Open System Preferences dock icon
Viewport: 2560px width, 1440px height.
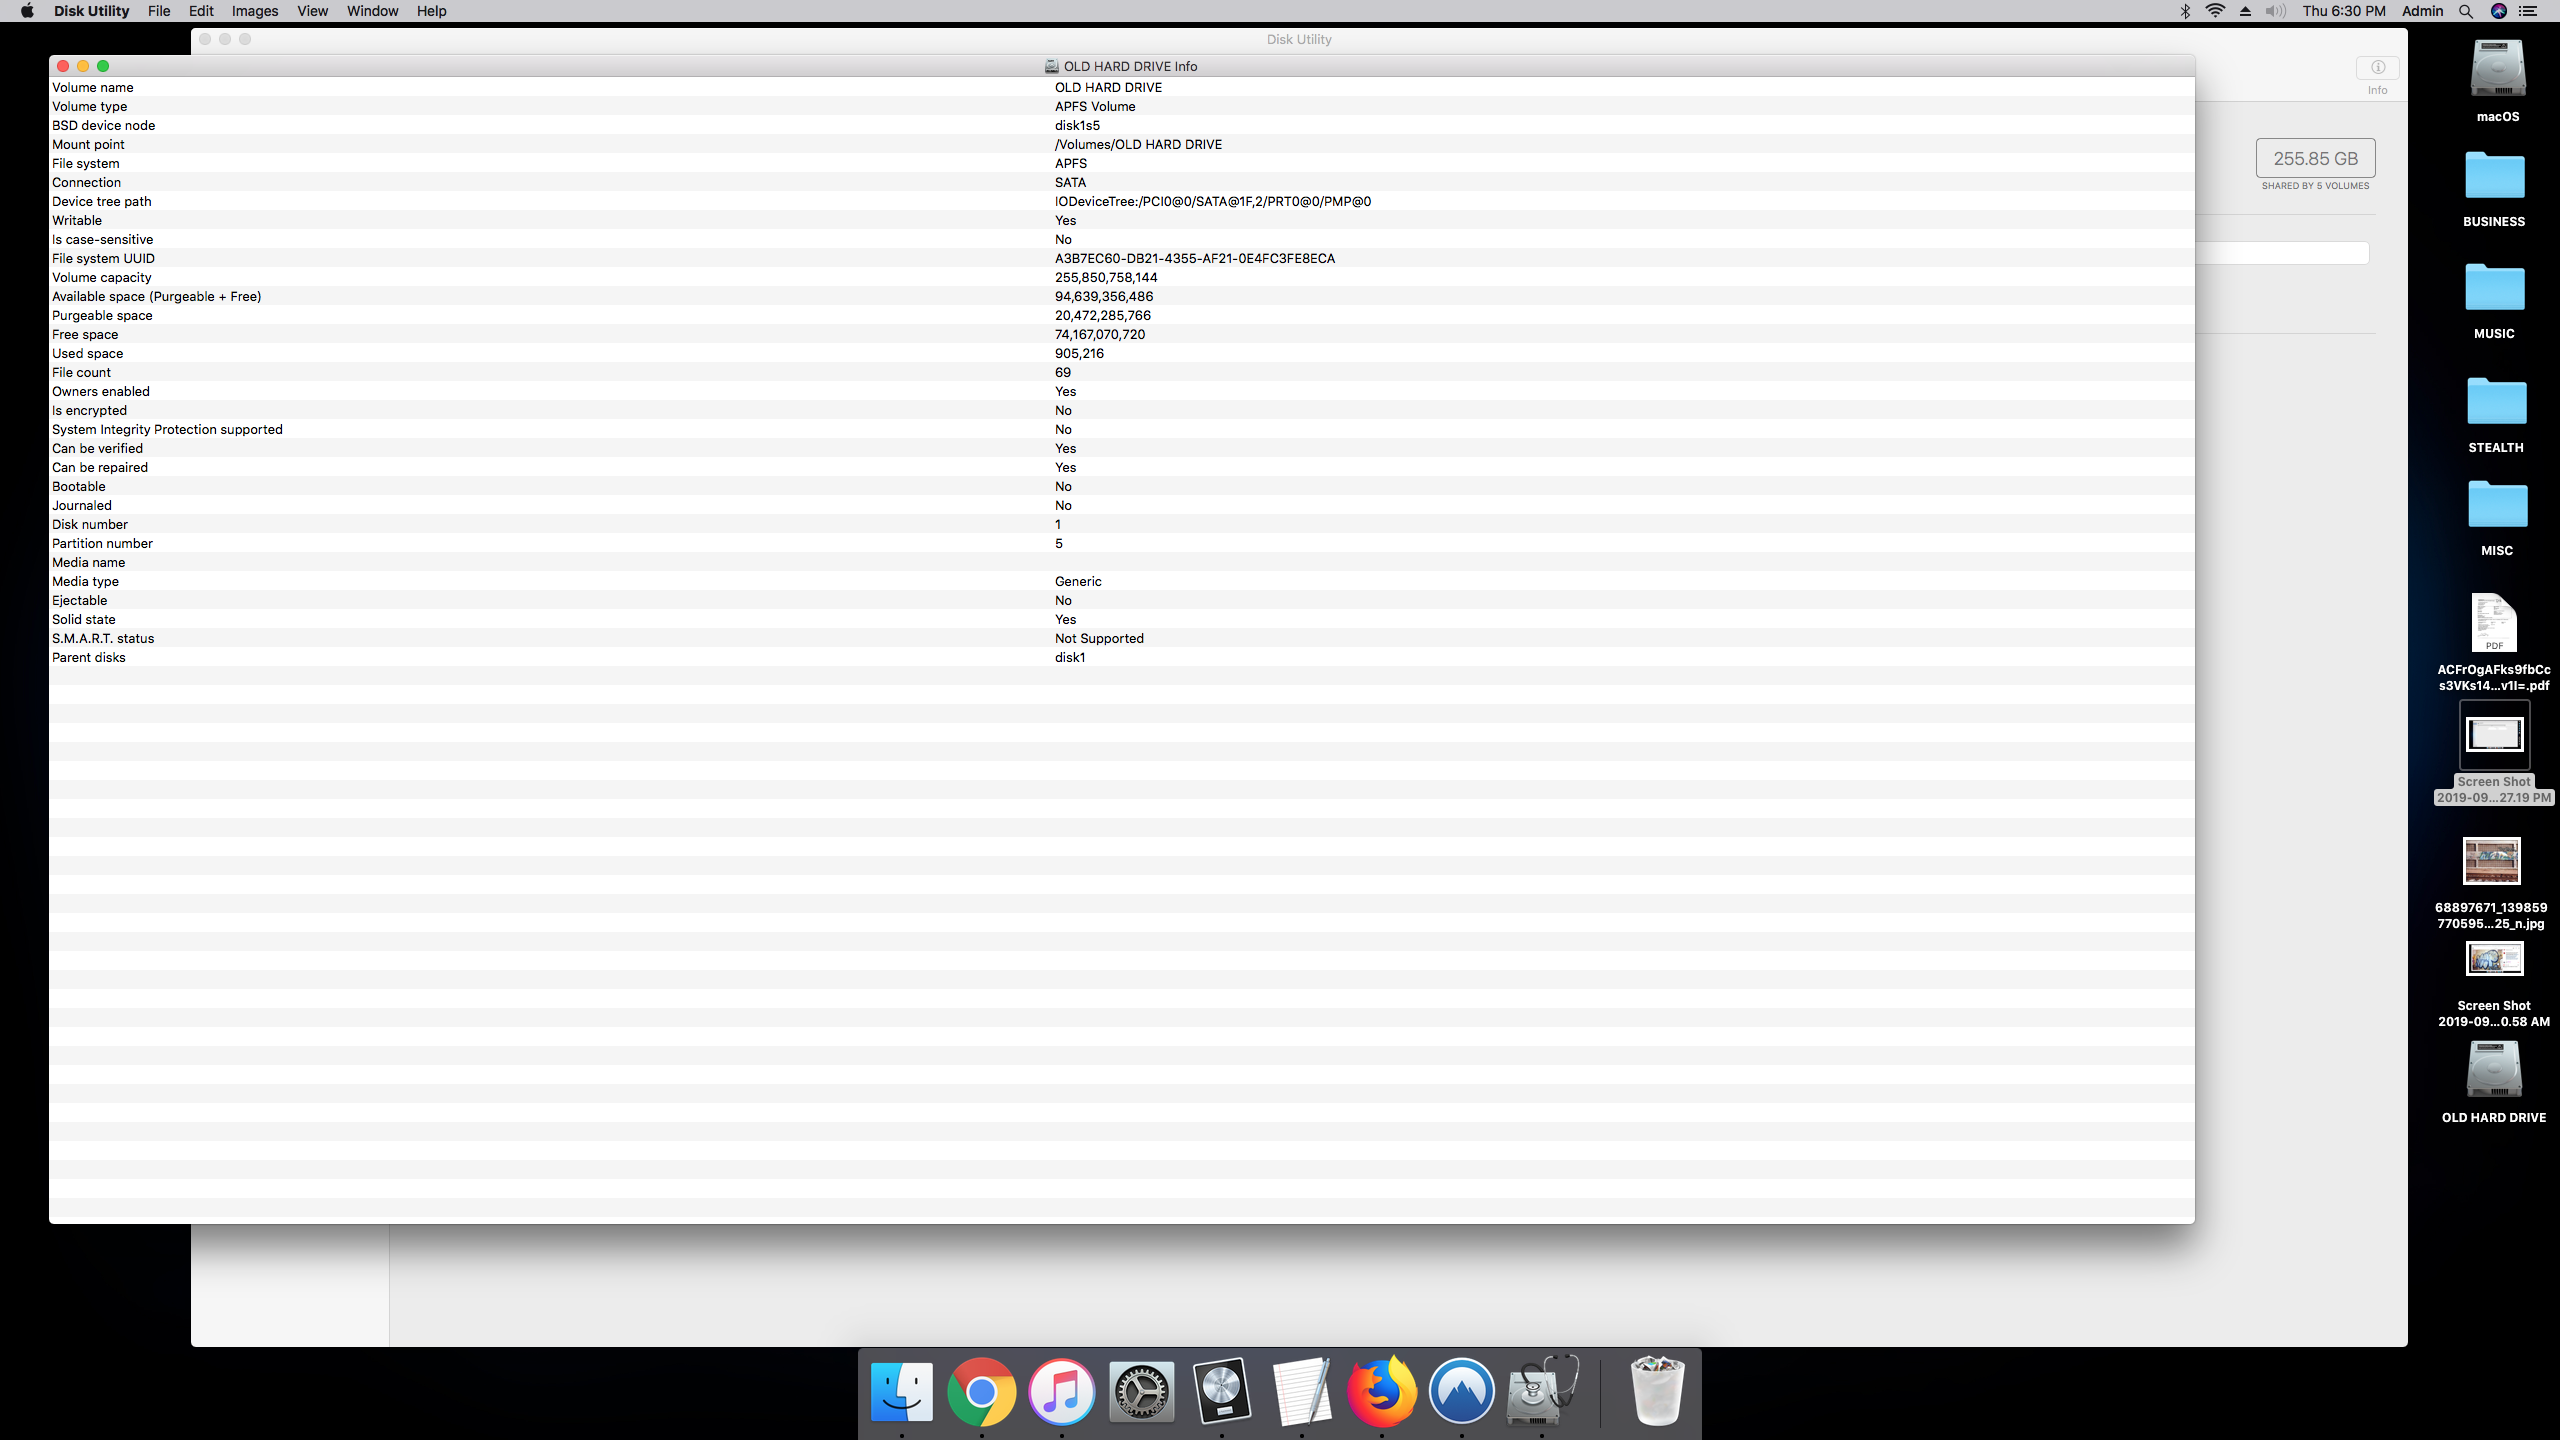pyautogui.click(x=1141, y=1391)
